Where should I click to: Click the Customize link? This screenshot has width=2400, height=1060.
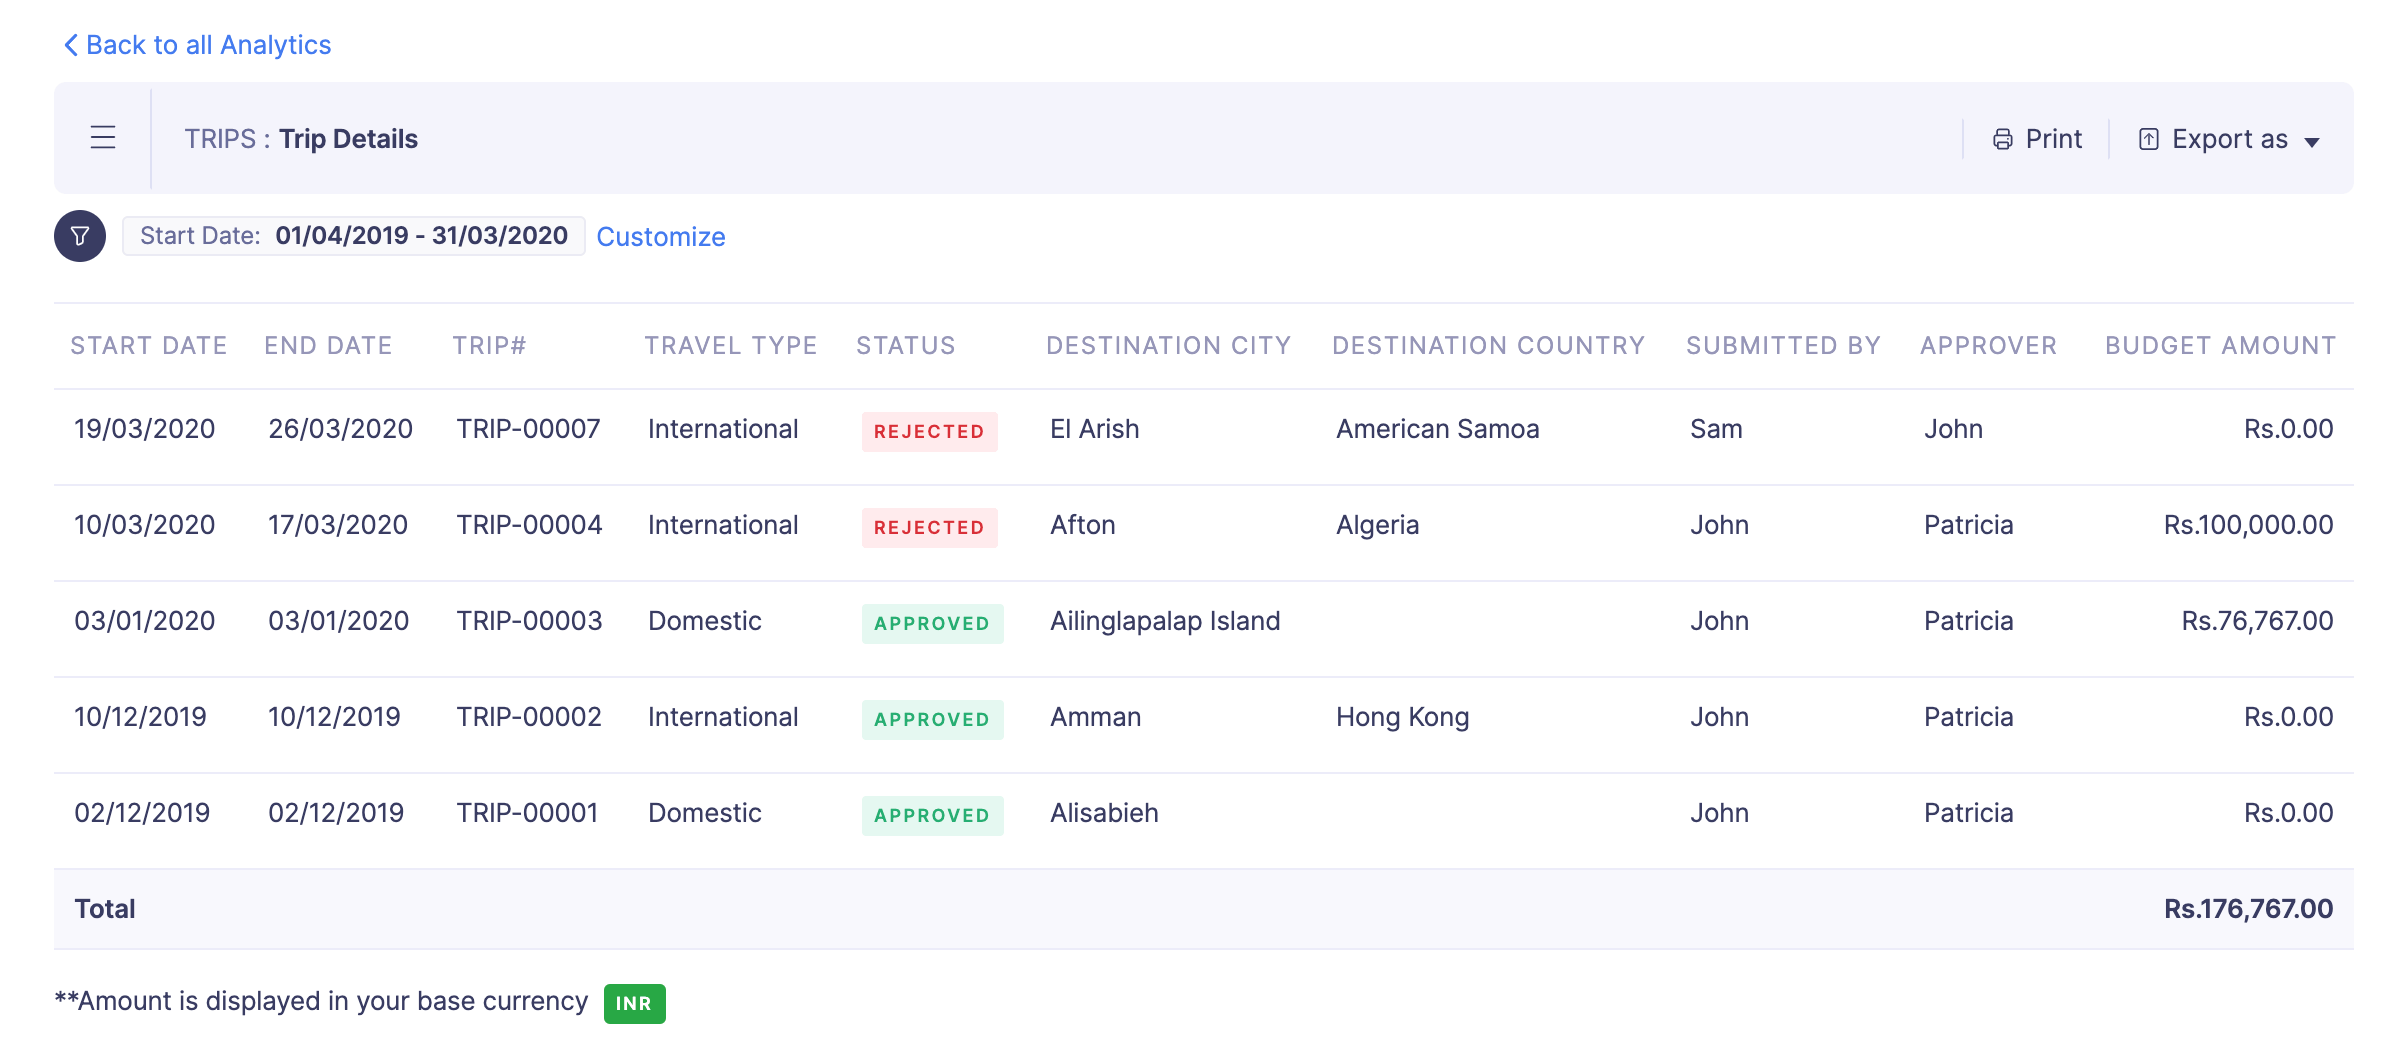click(661, 237)
